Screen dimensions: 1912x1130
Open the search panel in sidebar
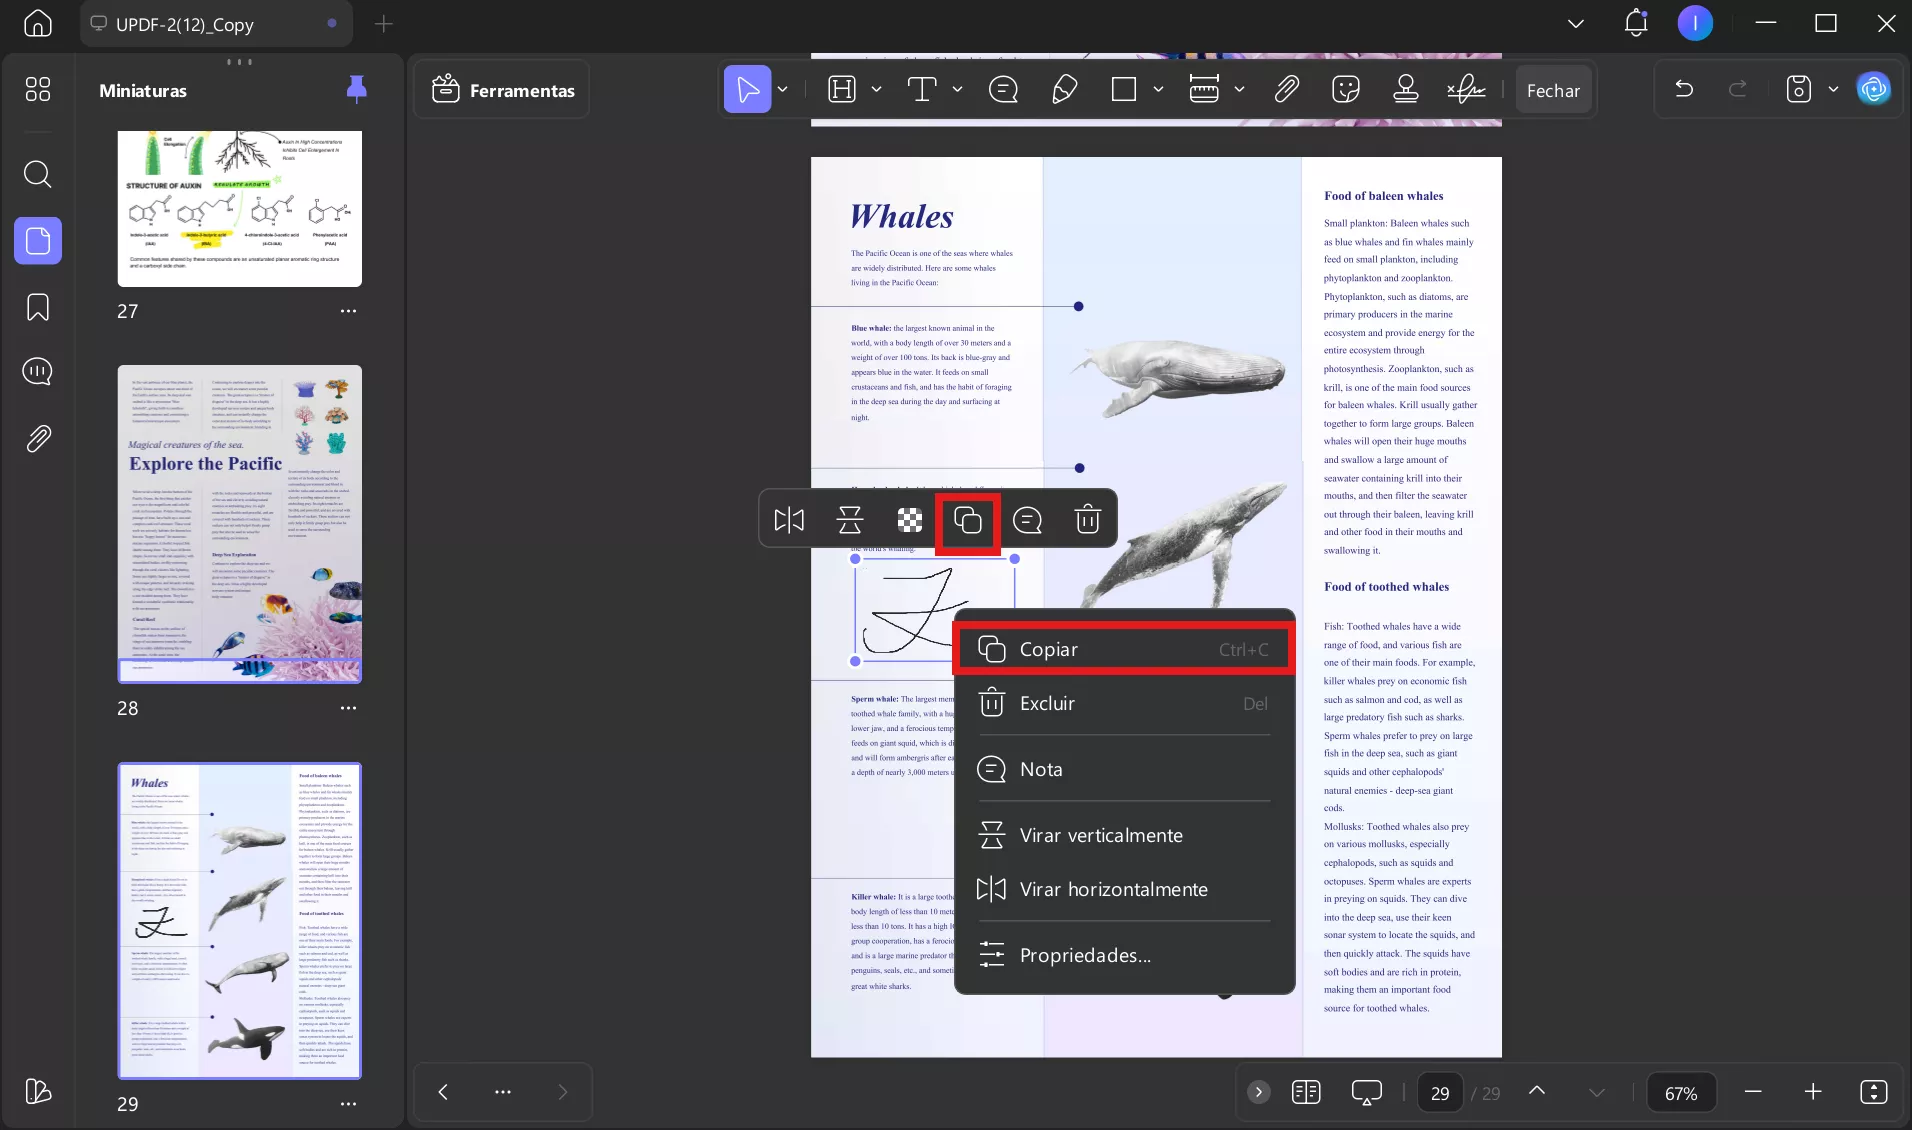click(x=38, y=174)
